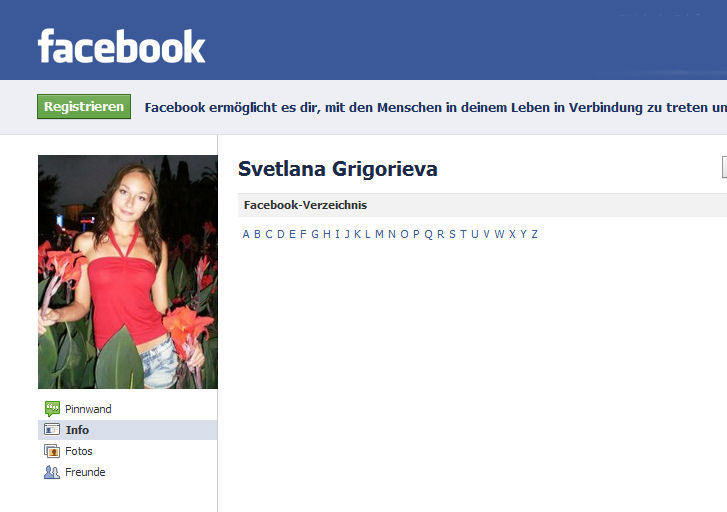Click the Facebook-Verzeichnis heading
The image size is (727, 512).
[x=306, y=205]
